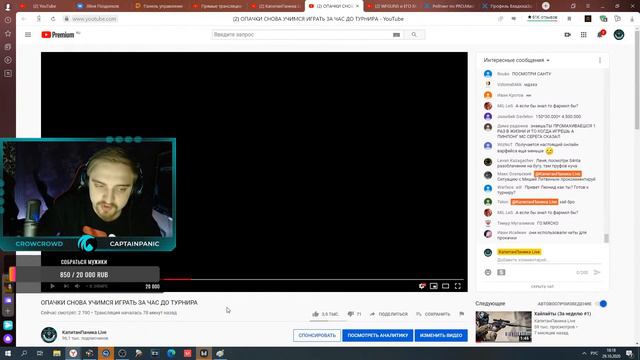This screenshot has width=640, height=360.
Task: Open history clock in browser sidebar
Action: pos(8,20)
